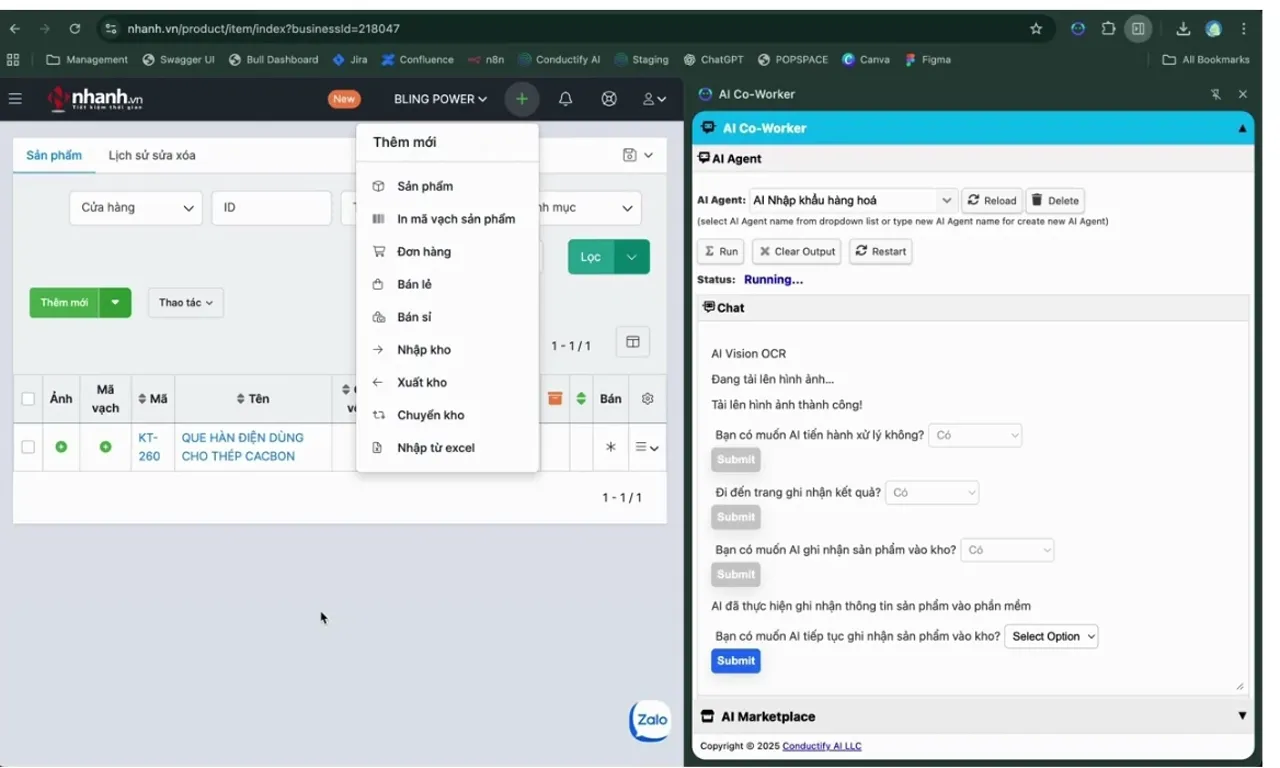Collapse the AI Co-Worker section header
This screenshot has height=768, width=1280.
pyautogui.click(x=973, y=128)
